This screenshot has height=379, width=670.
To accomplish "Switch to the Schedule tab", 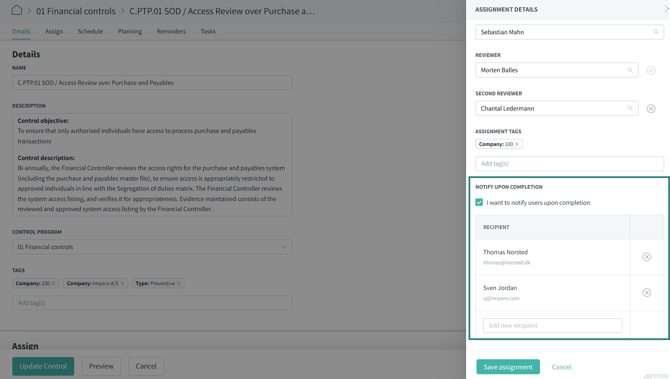I will [90, 32].
